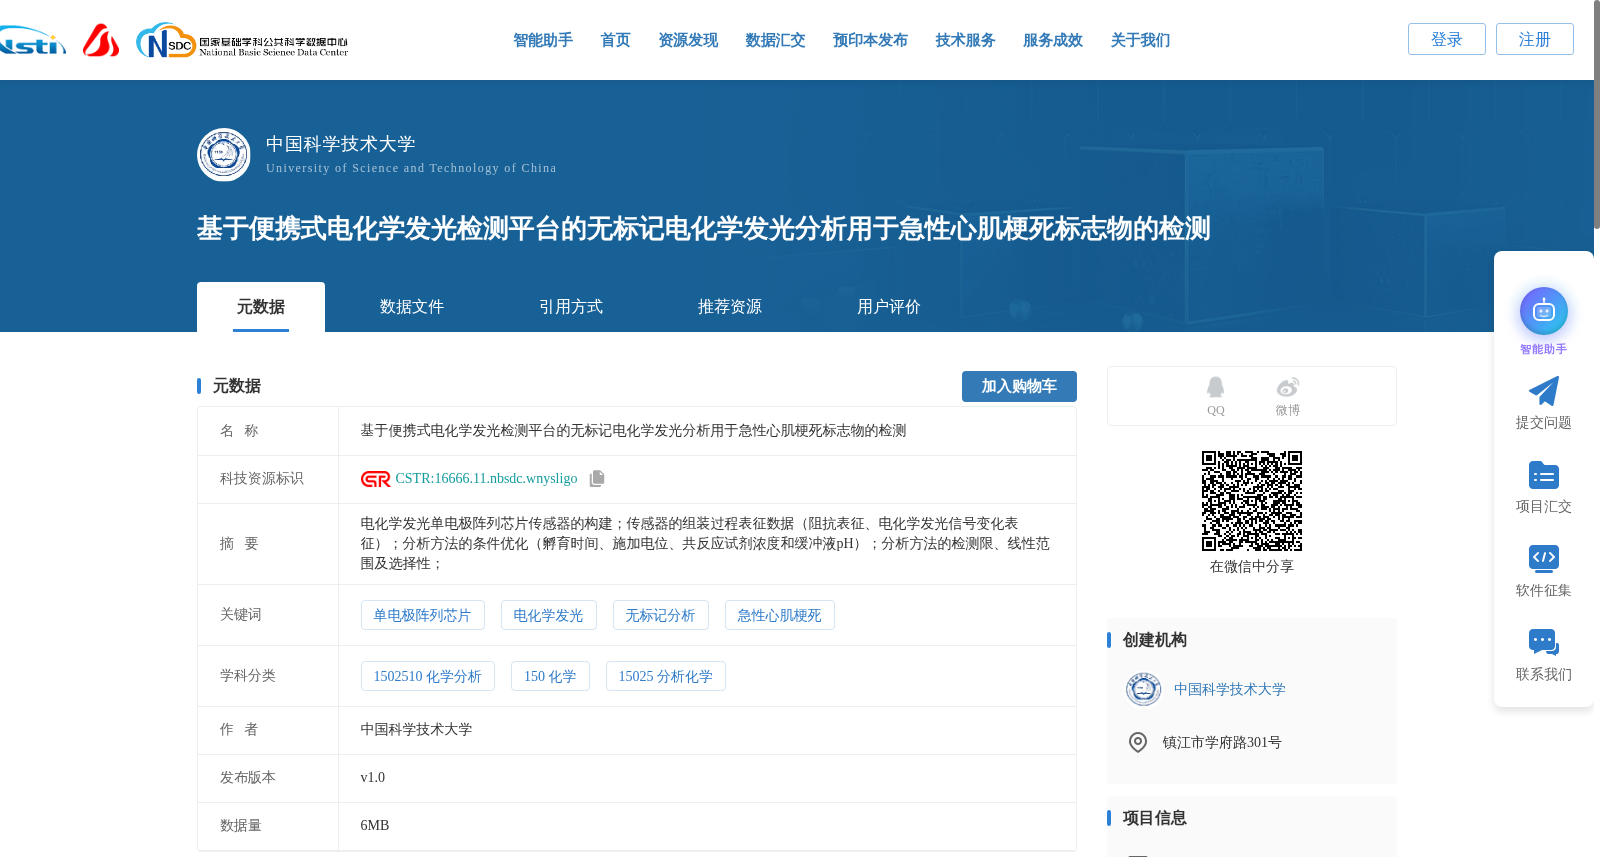Click the WeChat share QR code
The image size is (1600, 857).
1252,501
